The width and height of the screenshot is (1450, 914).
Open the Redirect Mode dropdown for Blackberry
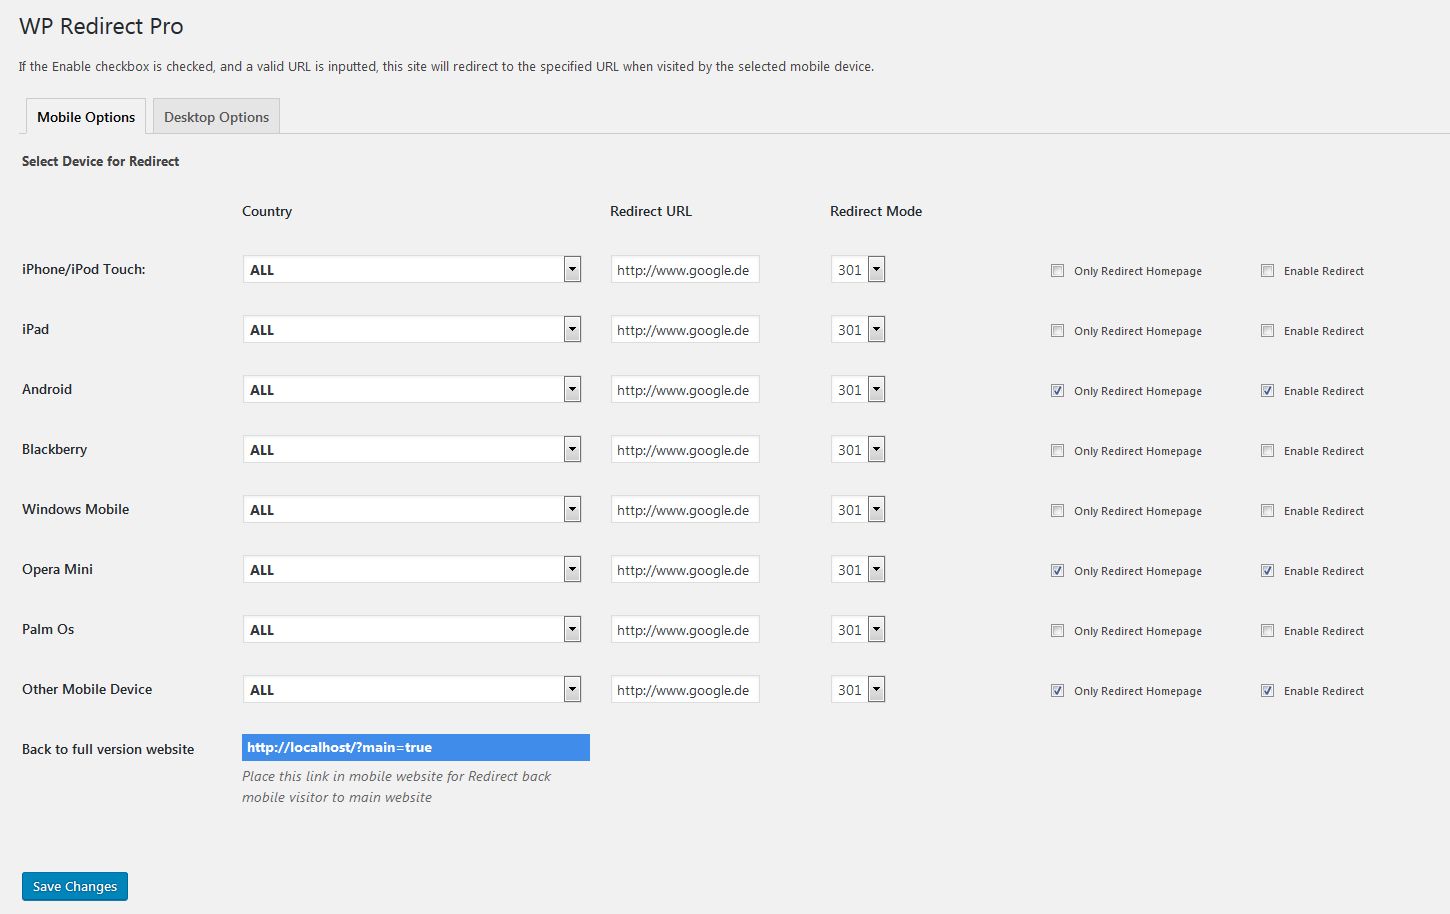pyautogui.click(x=858, y=449)
